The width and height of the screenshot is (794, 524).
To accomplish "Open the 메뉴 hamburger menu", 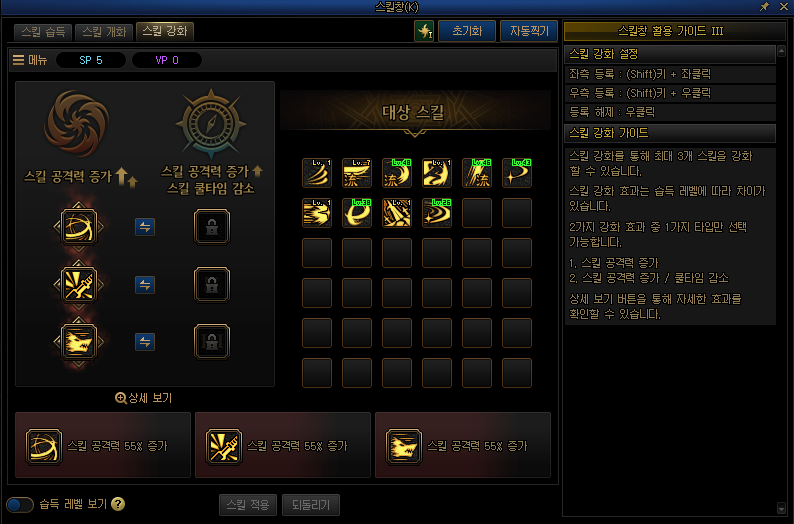I will point(29,60).
